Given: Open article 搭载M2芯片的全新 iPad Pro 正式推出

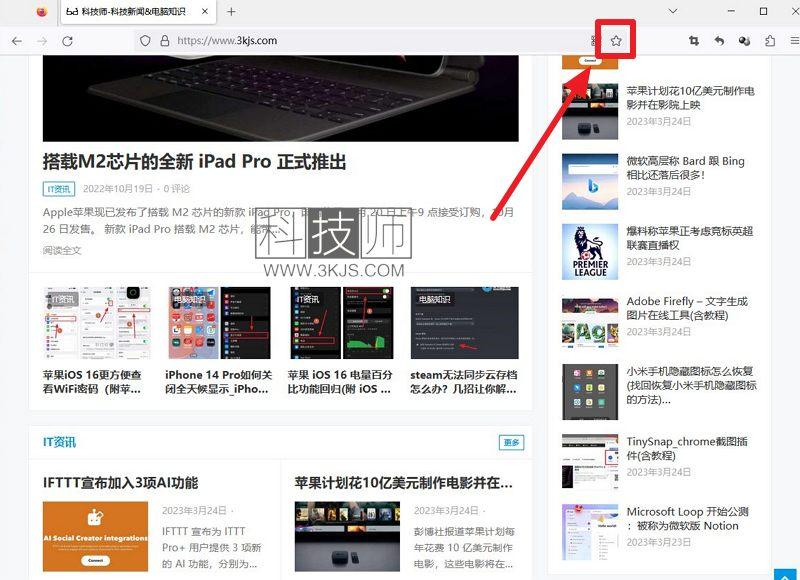Looking at the screenshot, I should [194, 162].
